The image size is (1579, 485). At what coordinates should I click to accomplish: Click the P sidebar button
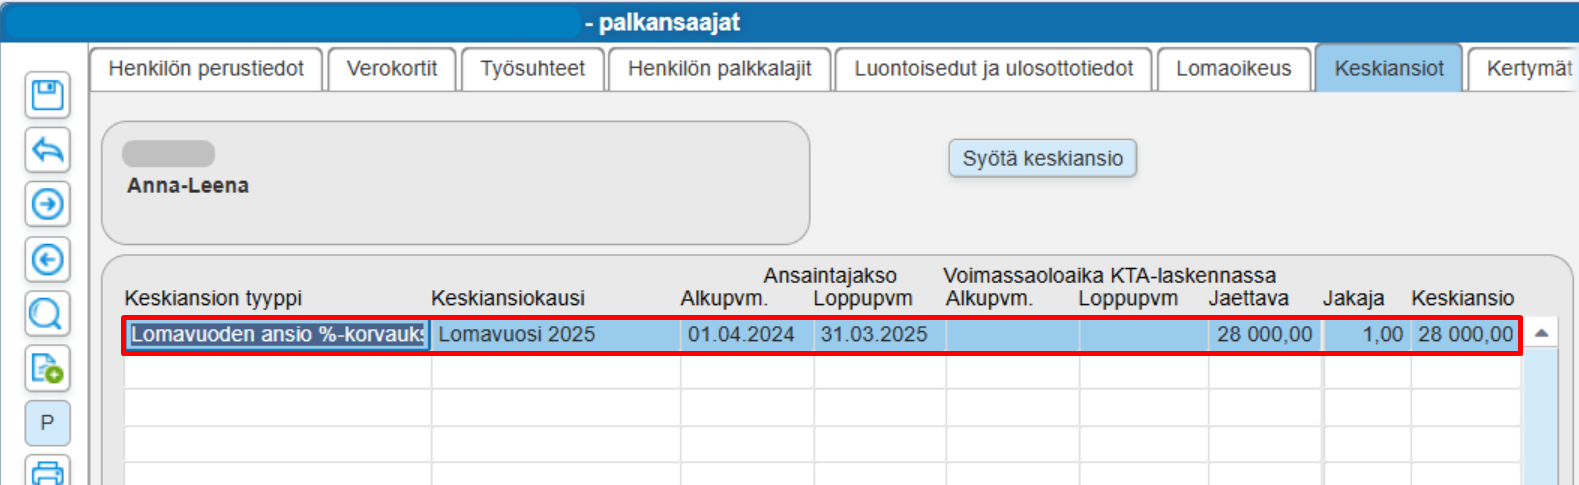pos(47,423)
